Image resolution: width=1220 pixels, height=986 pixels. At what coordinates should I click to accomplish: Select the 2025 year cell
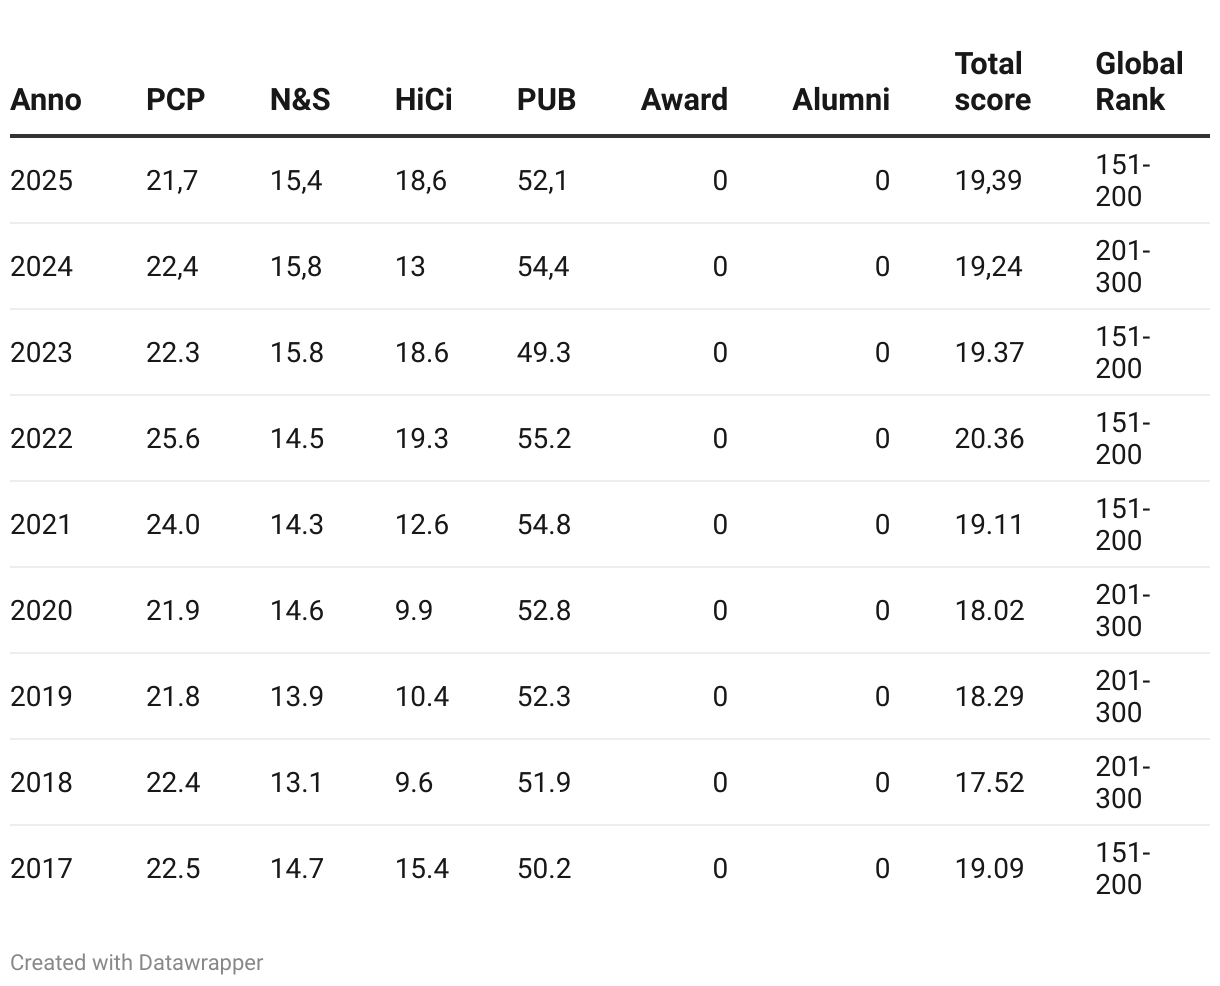42,181
